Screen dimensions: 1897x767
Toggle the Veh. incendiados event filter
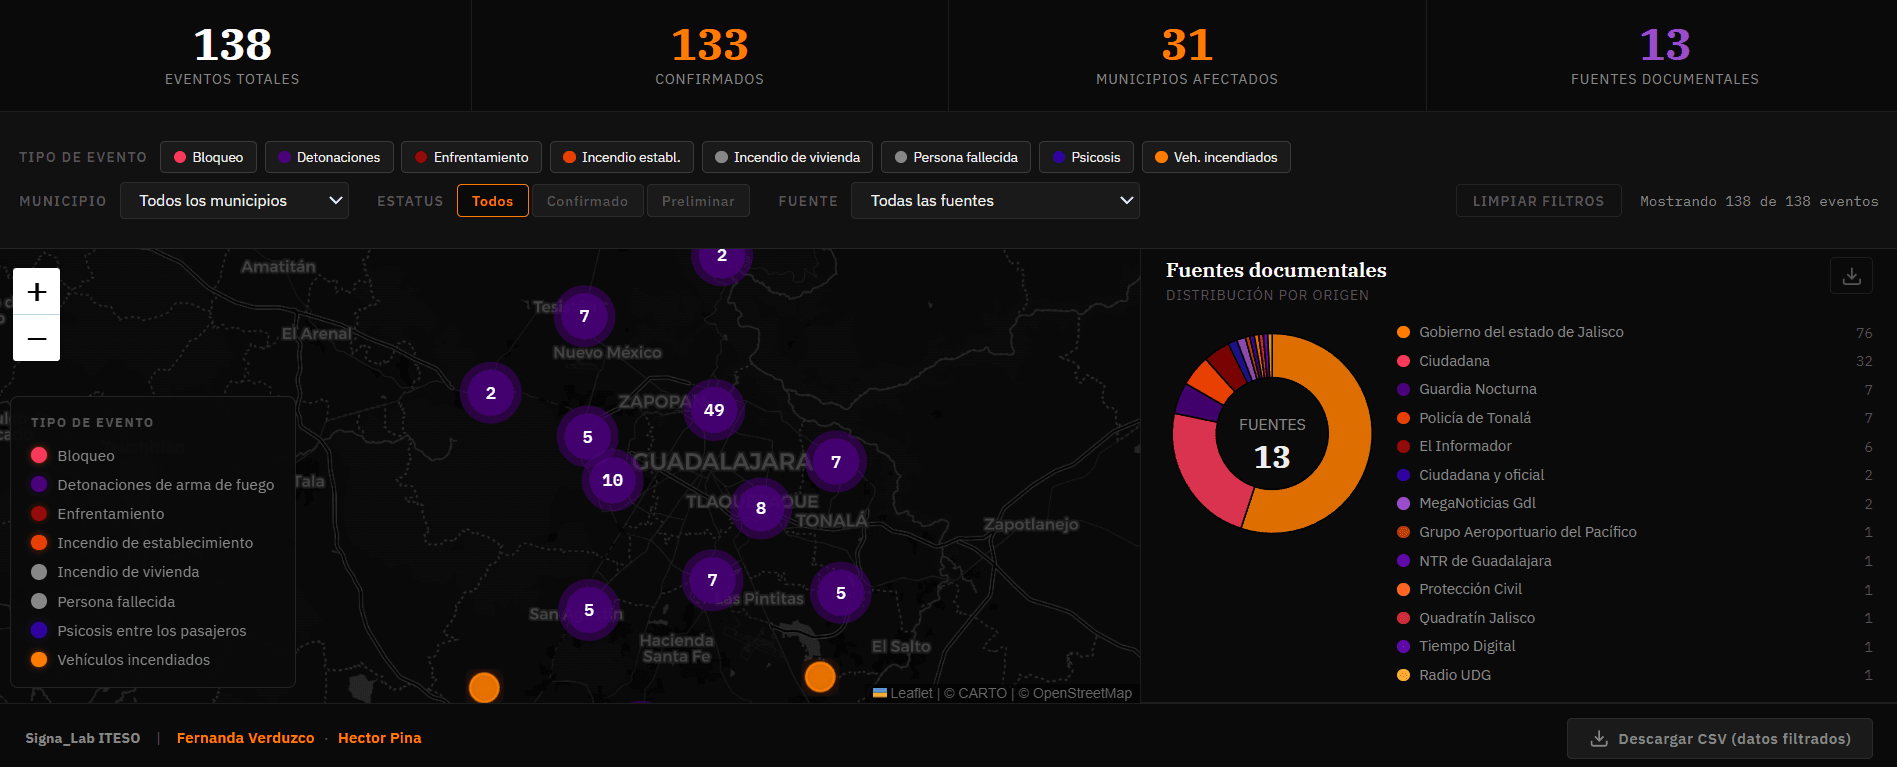point(1216,157)
